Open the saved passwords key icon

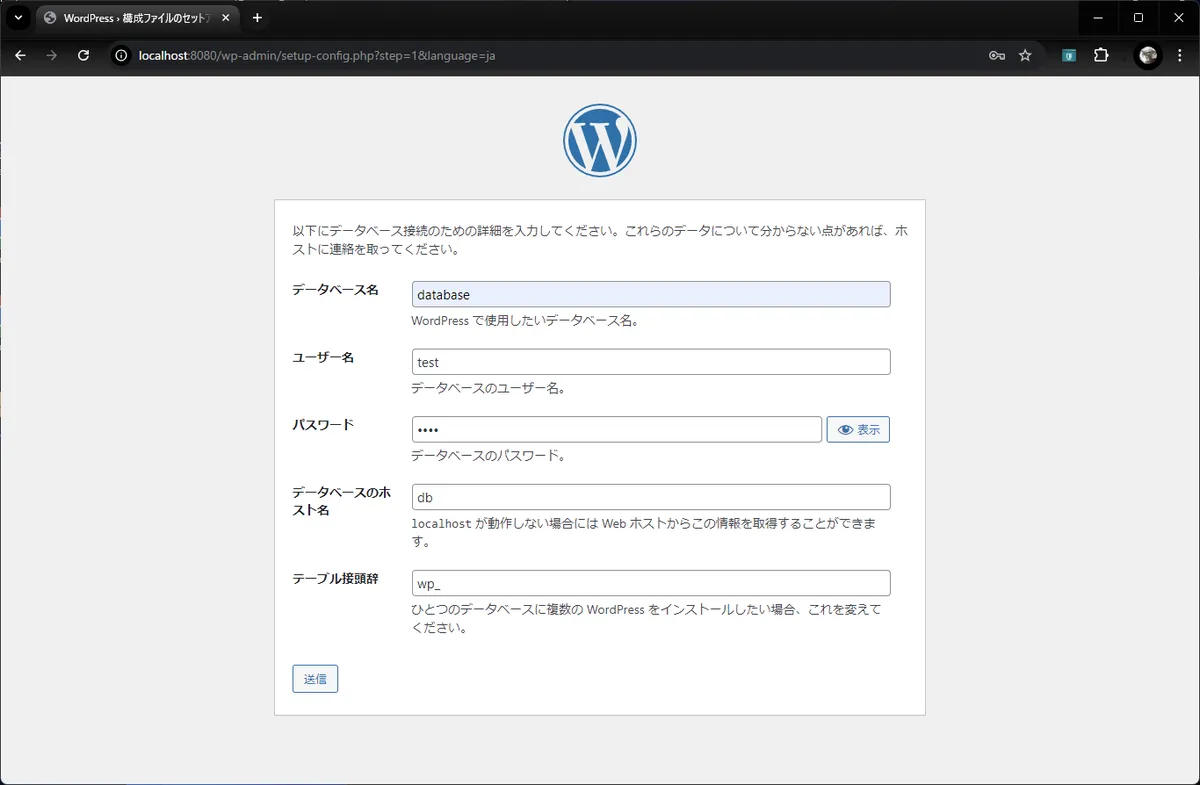tap(997, 56)
